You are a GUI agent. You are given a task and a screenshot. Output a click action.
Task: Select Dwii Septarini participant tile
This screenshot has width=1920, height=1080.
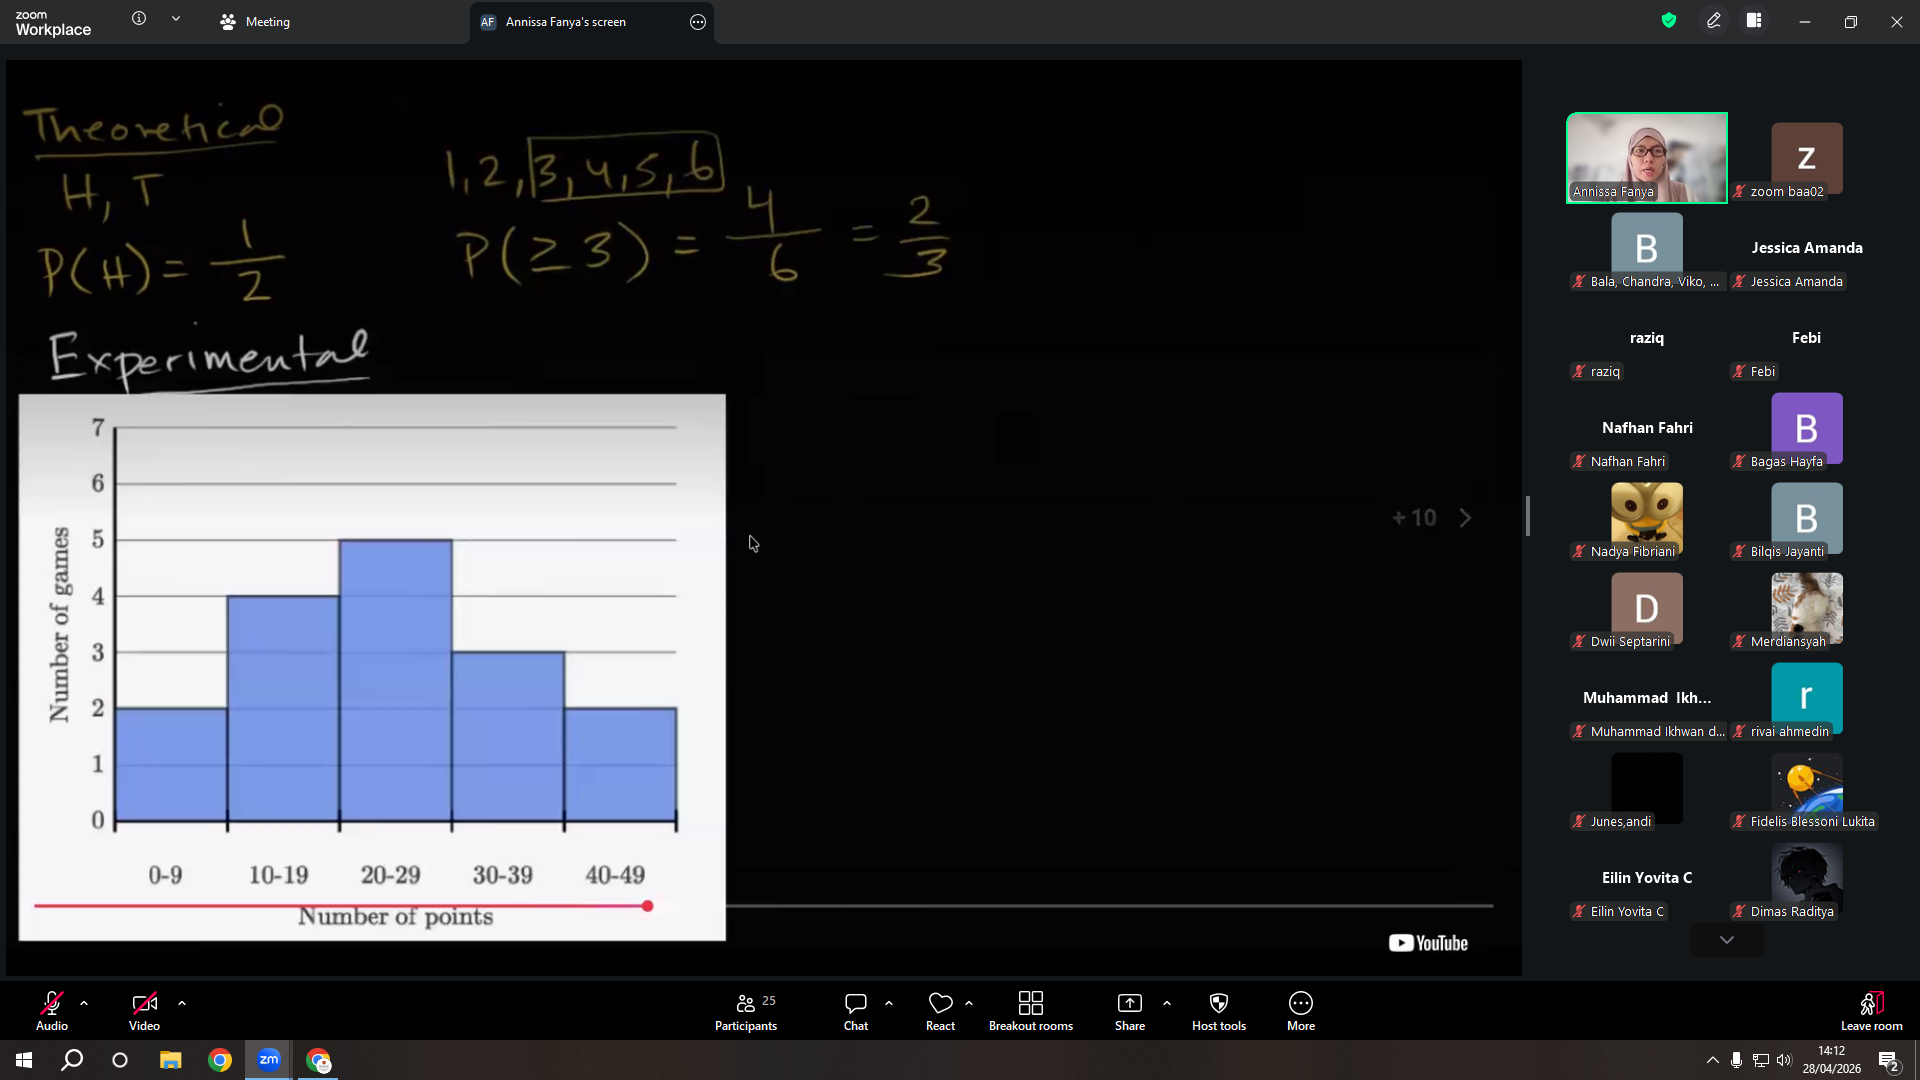1647,608
